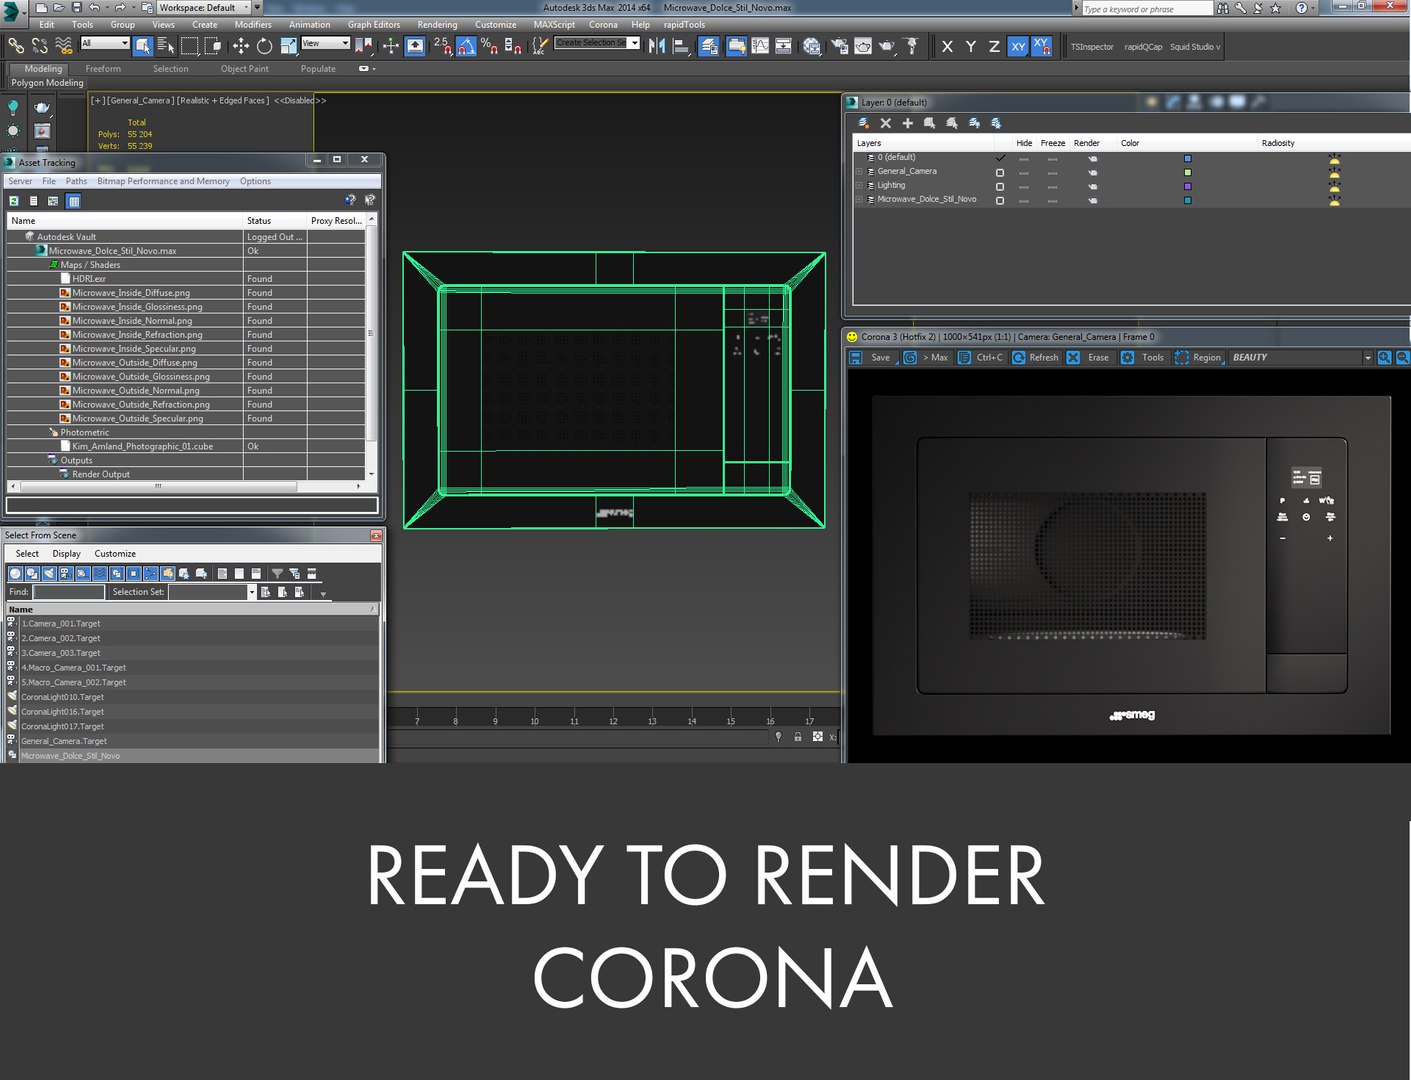Open the Lighting layer color swatch
Viewport: 1411px width, 1080px height.
tap(1187, 186)
